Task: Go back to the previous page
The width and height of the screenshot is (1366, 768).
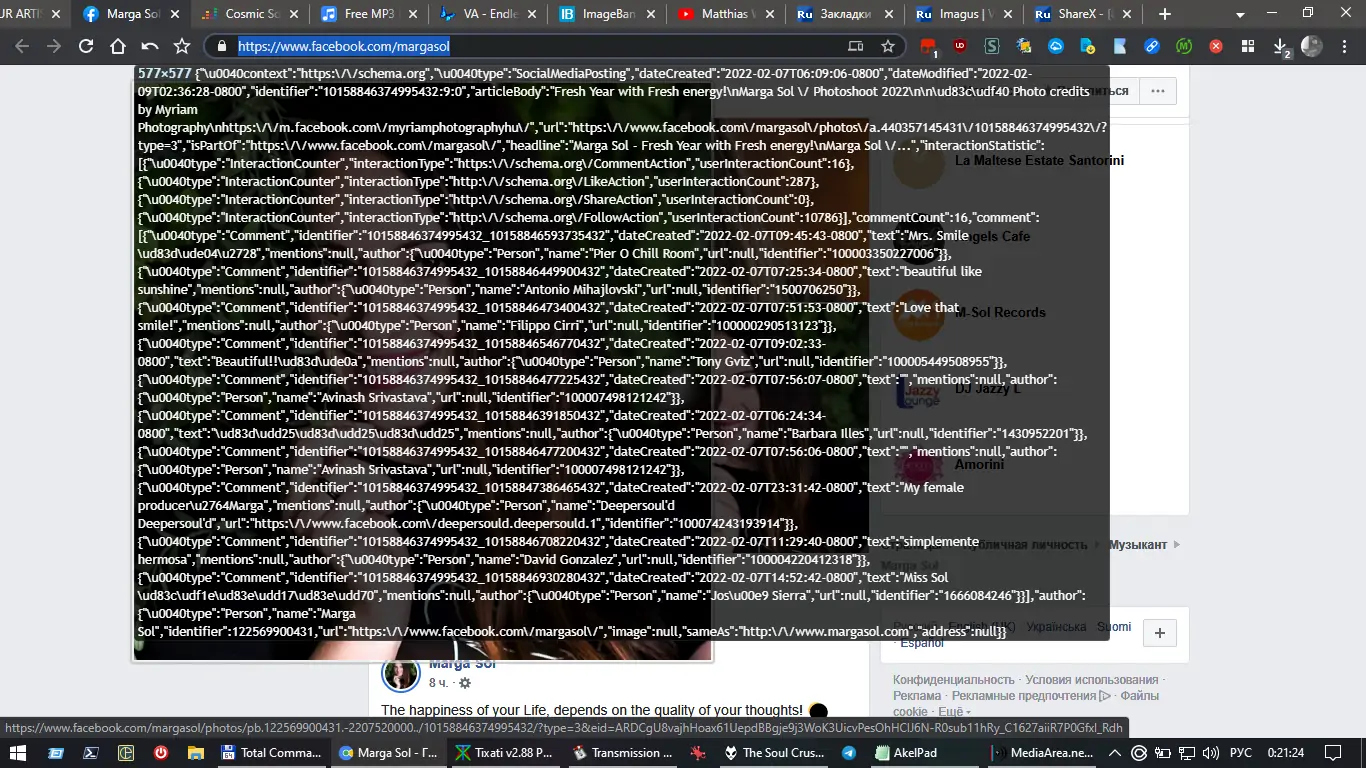Action: pyautogui.click(x=22, y=46)
